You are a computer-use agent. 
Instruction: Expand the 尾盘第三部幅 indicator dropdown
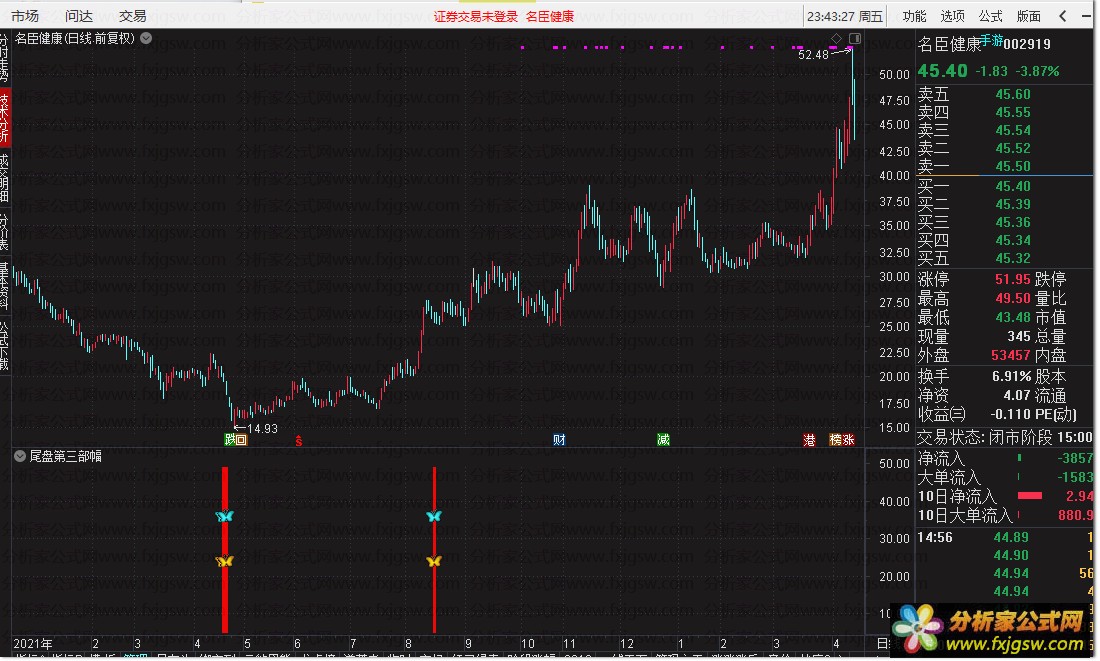tap(20, 456)
